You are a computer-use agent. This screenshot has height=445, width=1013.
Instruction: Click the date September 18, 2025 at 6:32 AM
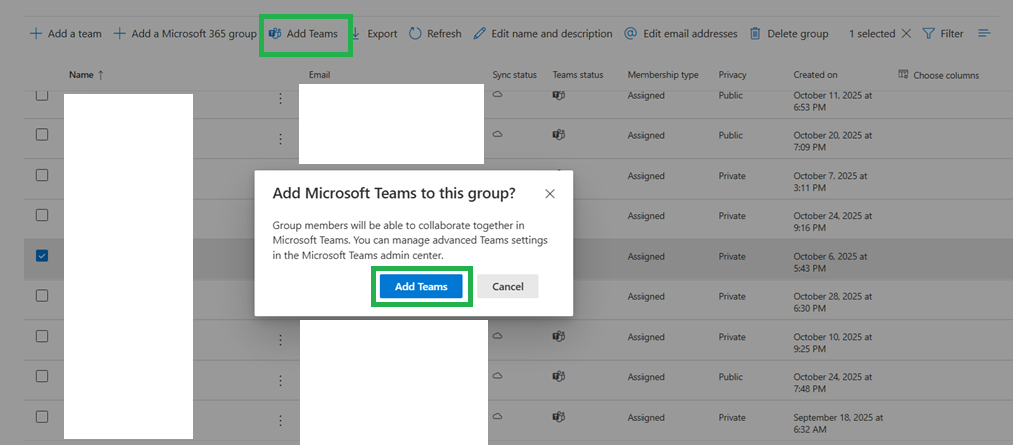838,423
